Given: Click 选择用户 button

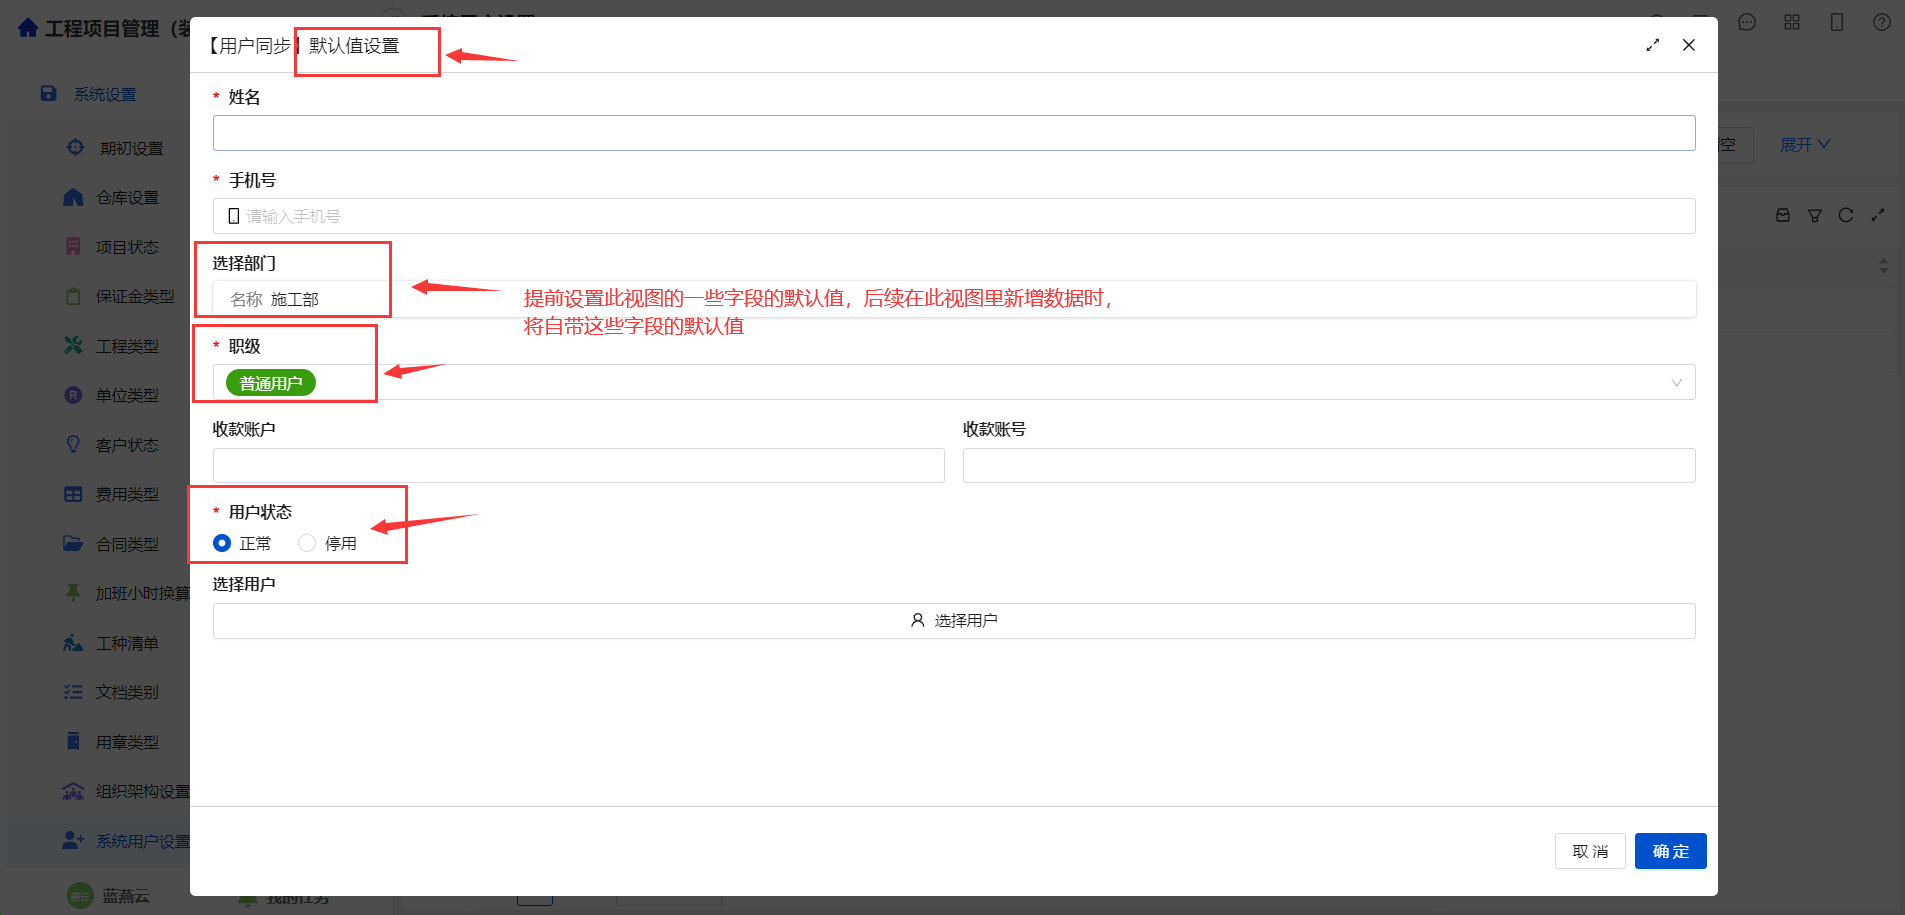Looking at the screenshot, I should (x=954, y=621).
